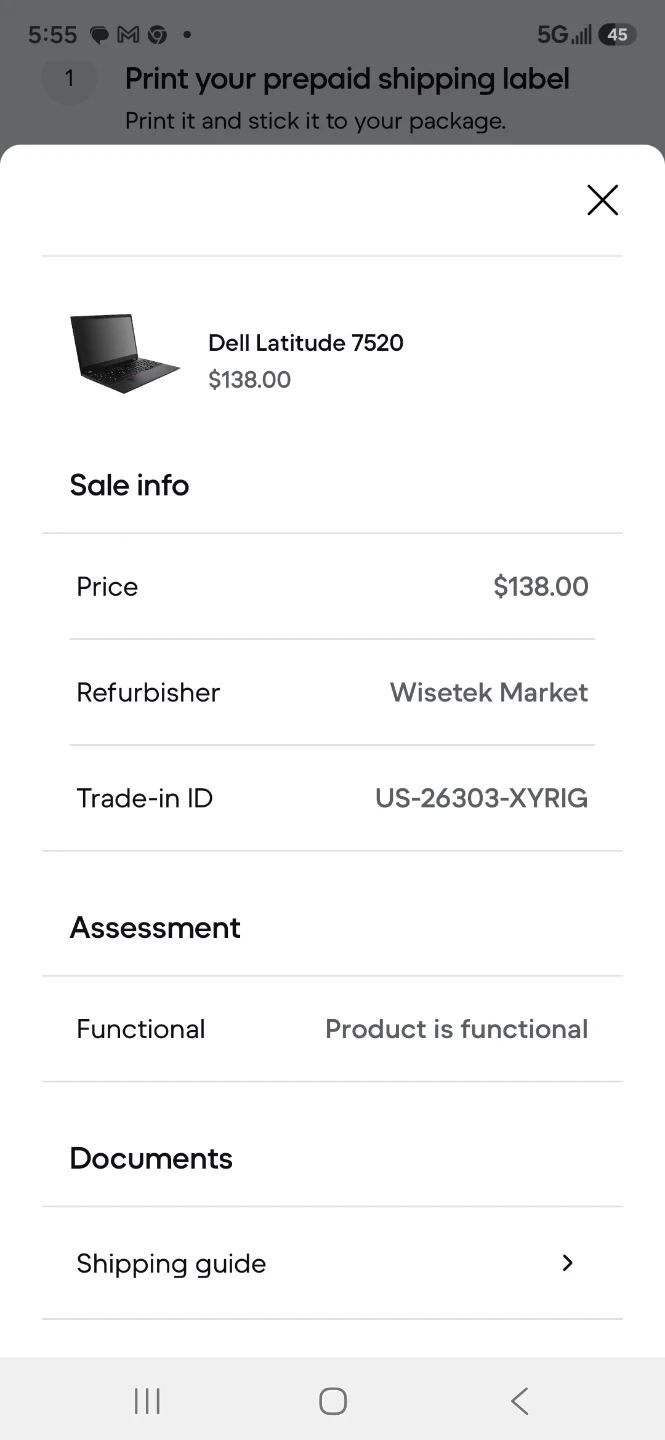Screen dimensions: 665x1440
Task: Select the Trade-in ID US-26303-XYRIG value
Action: pyautogui.click(x=481, y=798)
